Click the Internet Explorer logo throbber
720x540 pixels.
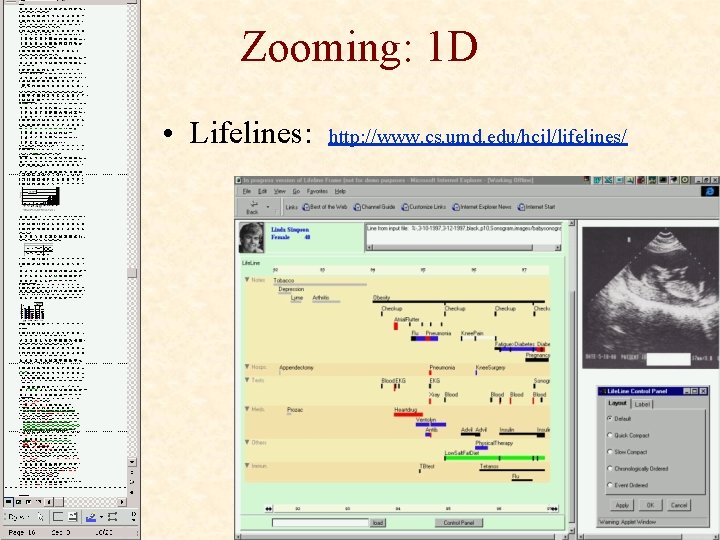[x=709, y=191]
